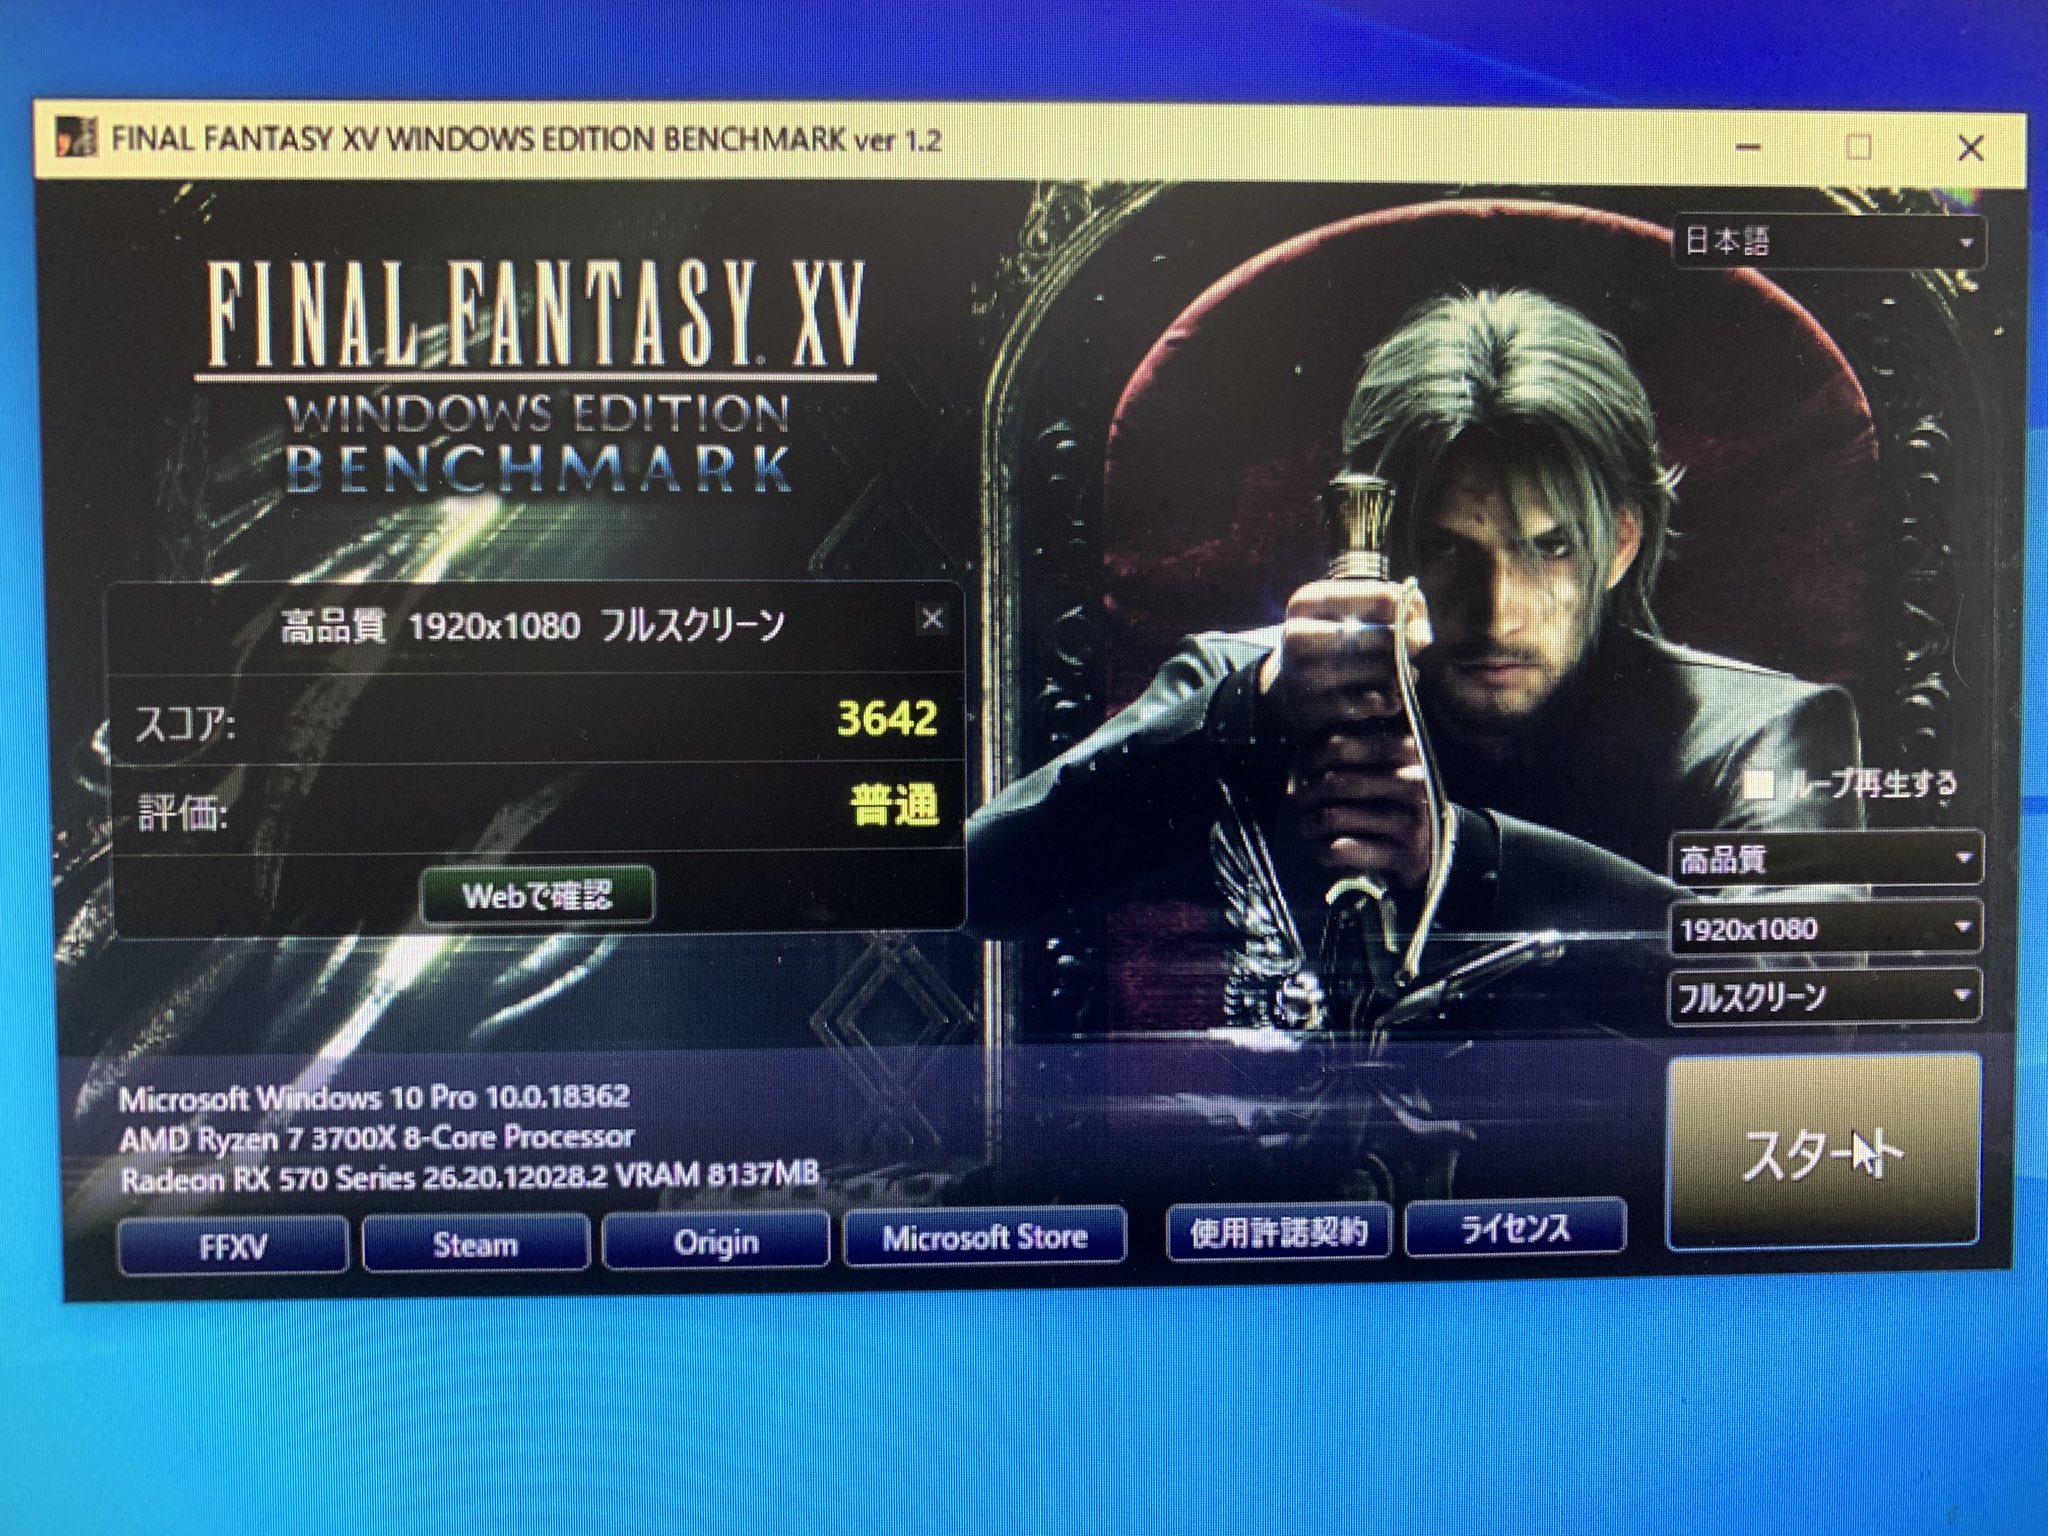2048x1536 pixels.
Task: Open the 使用許諾契約 agreement button
Action: pyautogui.click(x=1279, y=1232)
